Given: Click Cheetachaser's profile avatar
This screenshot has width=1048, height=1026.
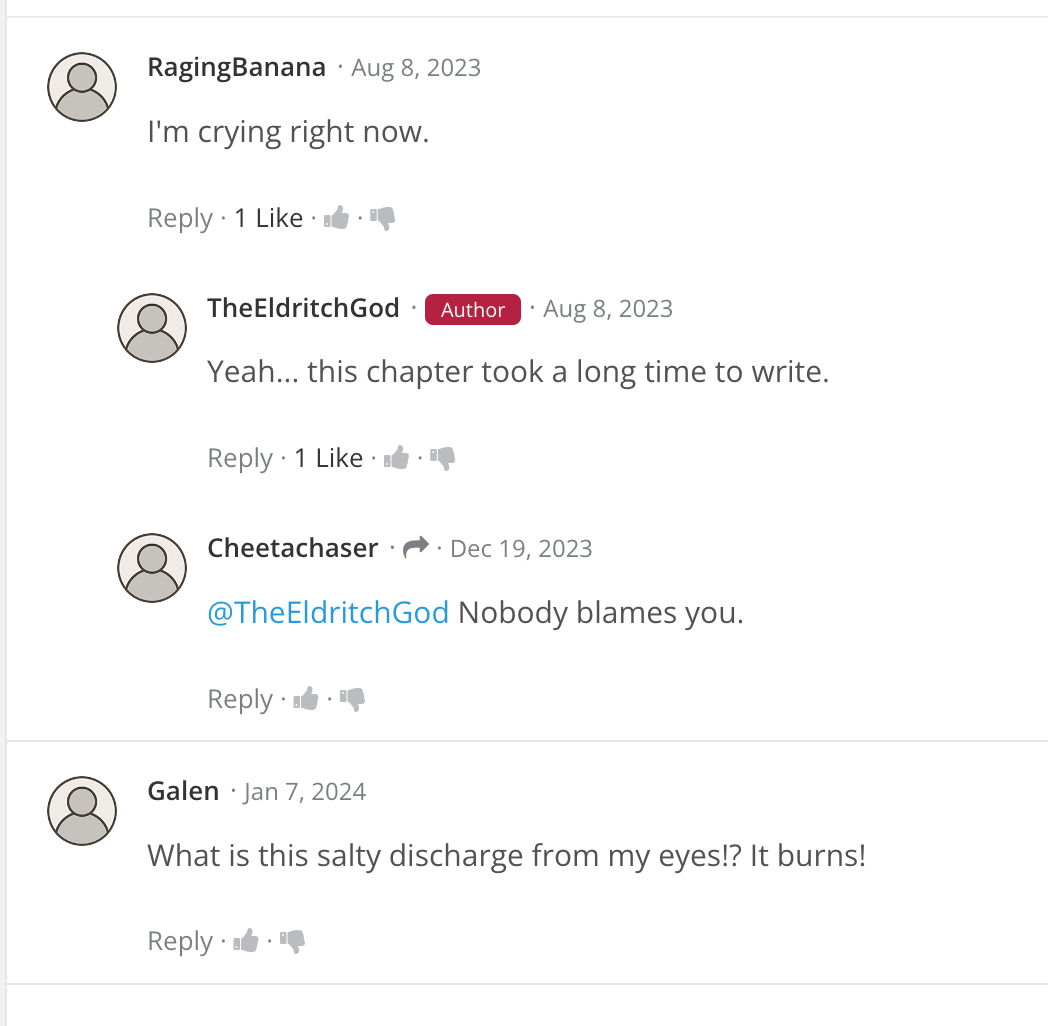Looking at the screenshot, I should point(152,568).
